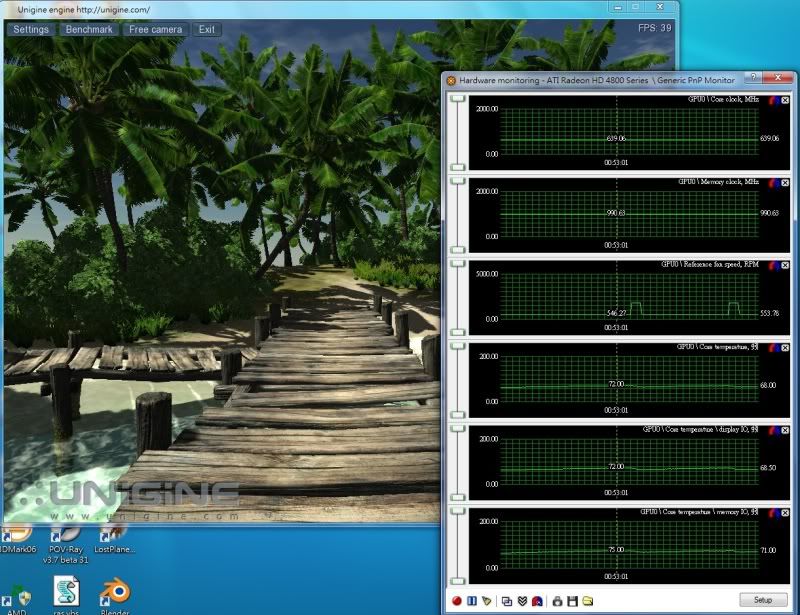800x615 pixels.
Task: Click top slider handle of Core clock graph
Action: [458, 100]
